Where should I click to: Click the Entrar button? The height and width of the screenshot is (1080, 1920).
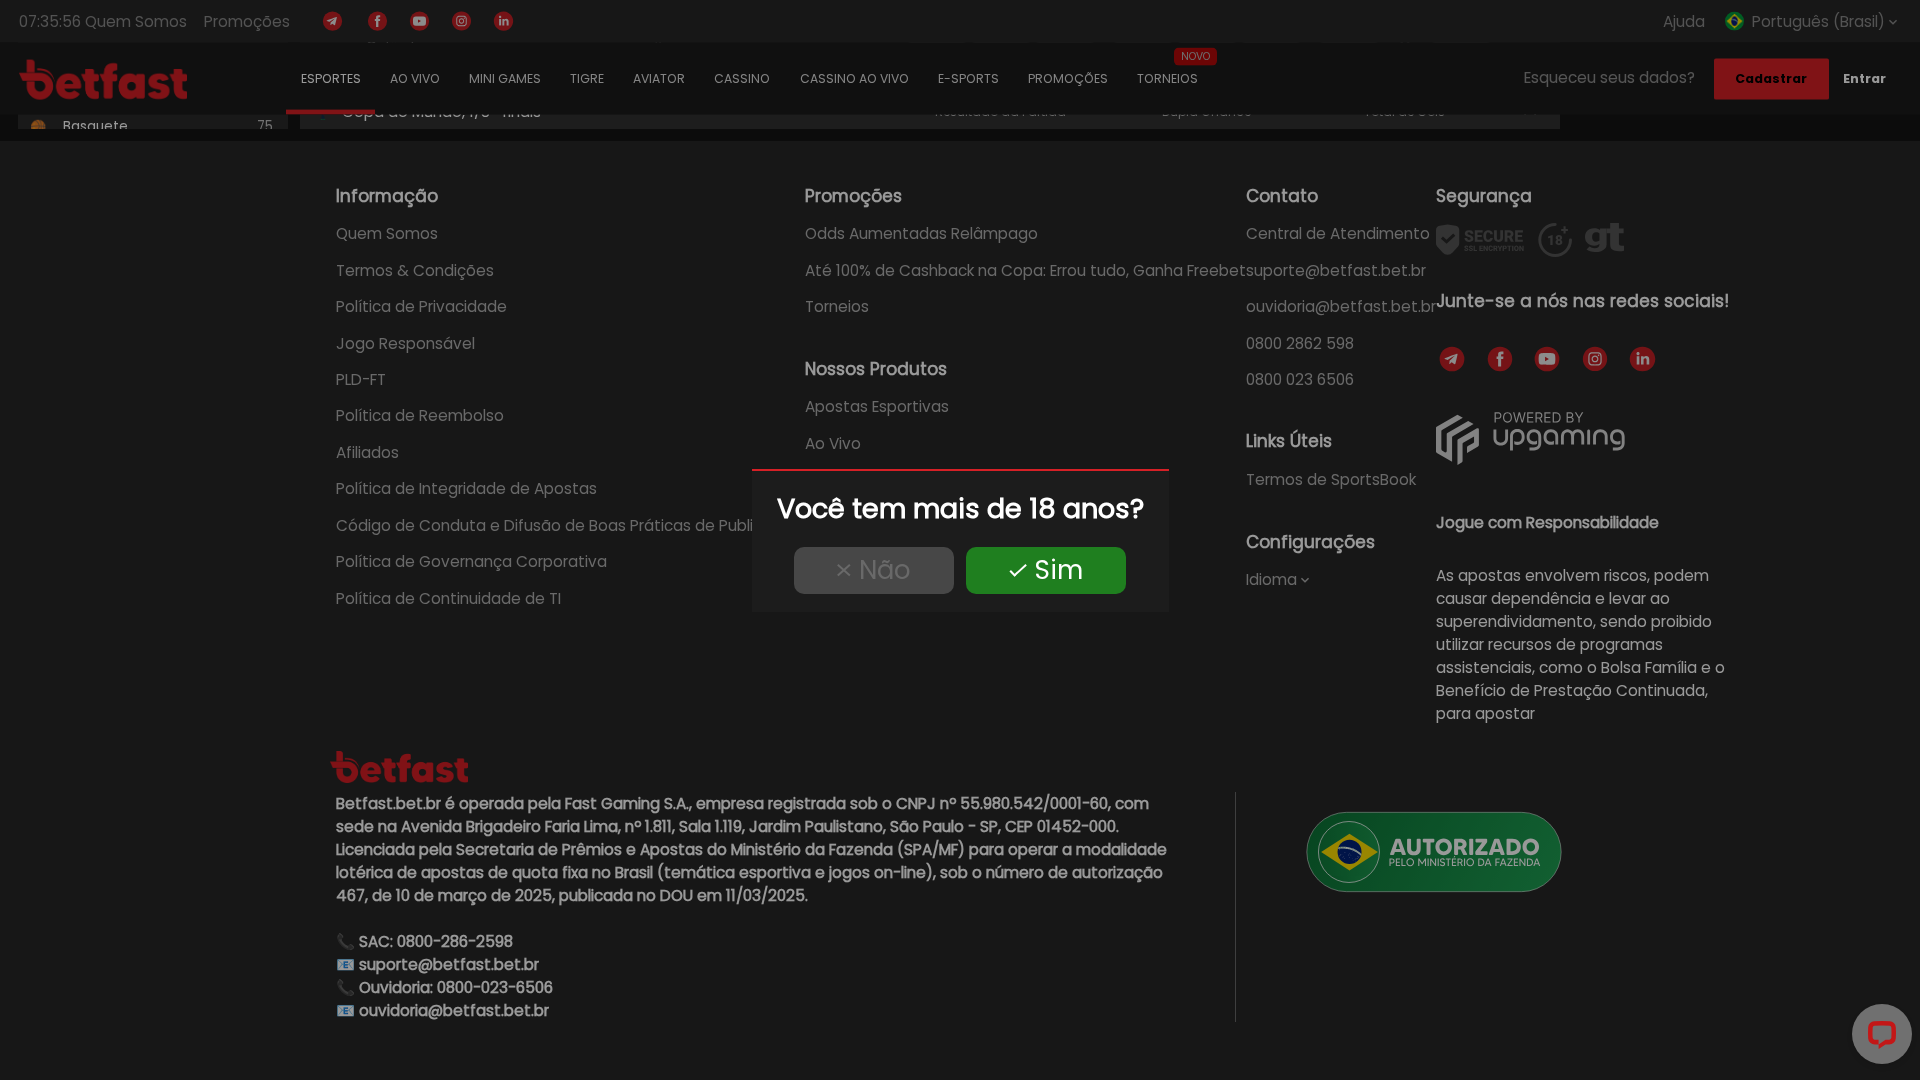pyautogui.click(x=1864, y=79)
